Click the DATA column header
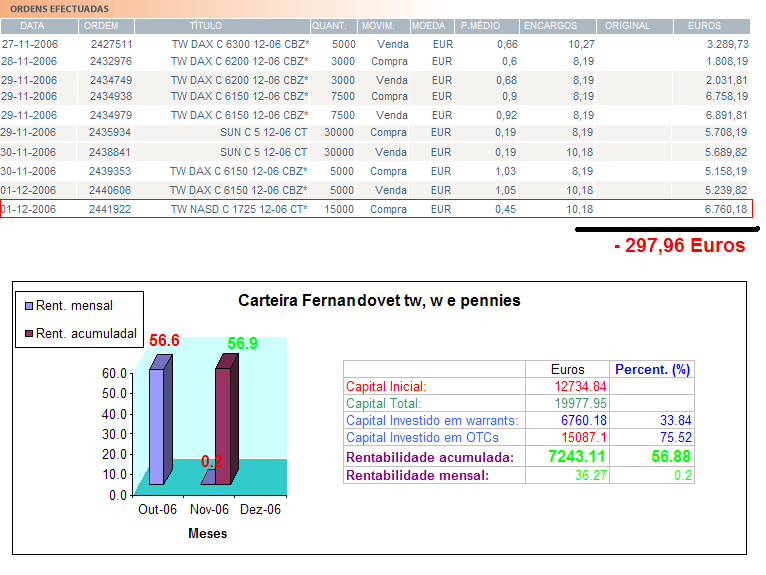The height and width of the screenshot is (575, 766). coord(39,26)
